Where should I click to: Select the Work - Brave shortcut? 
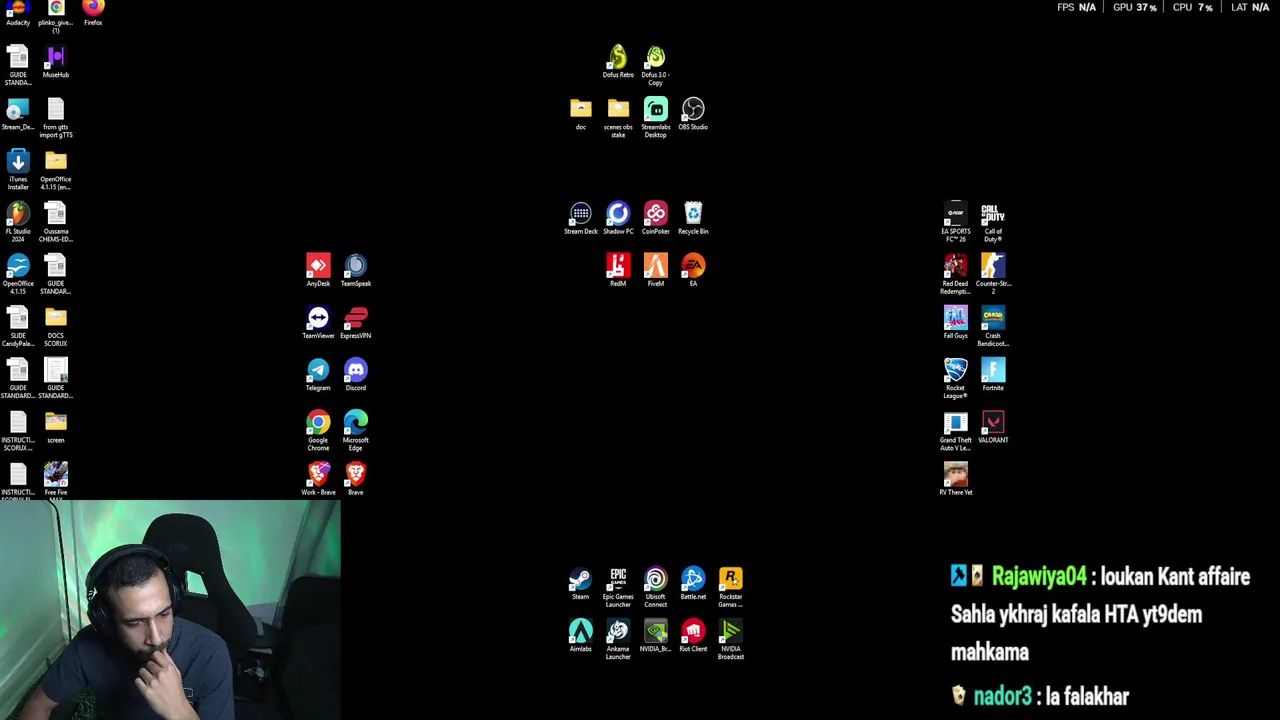coord(318,480)
